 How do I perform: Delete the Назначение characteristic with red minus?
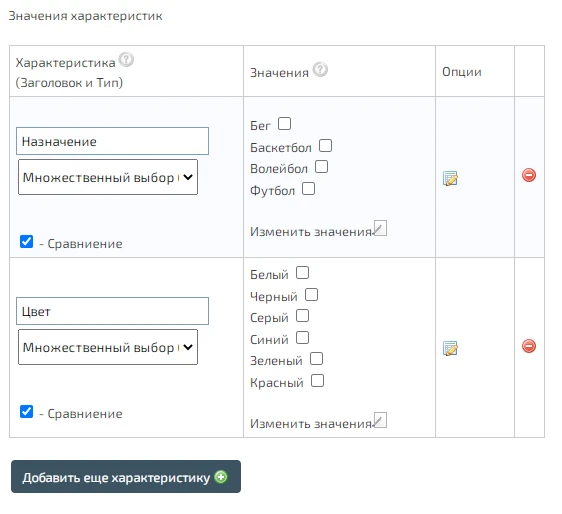tap(529, 175)
